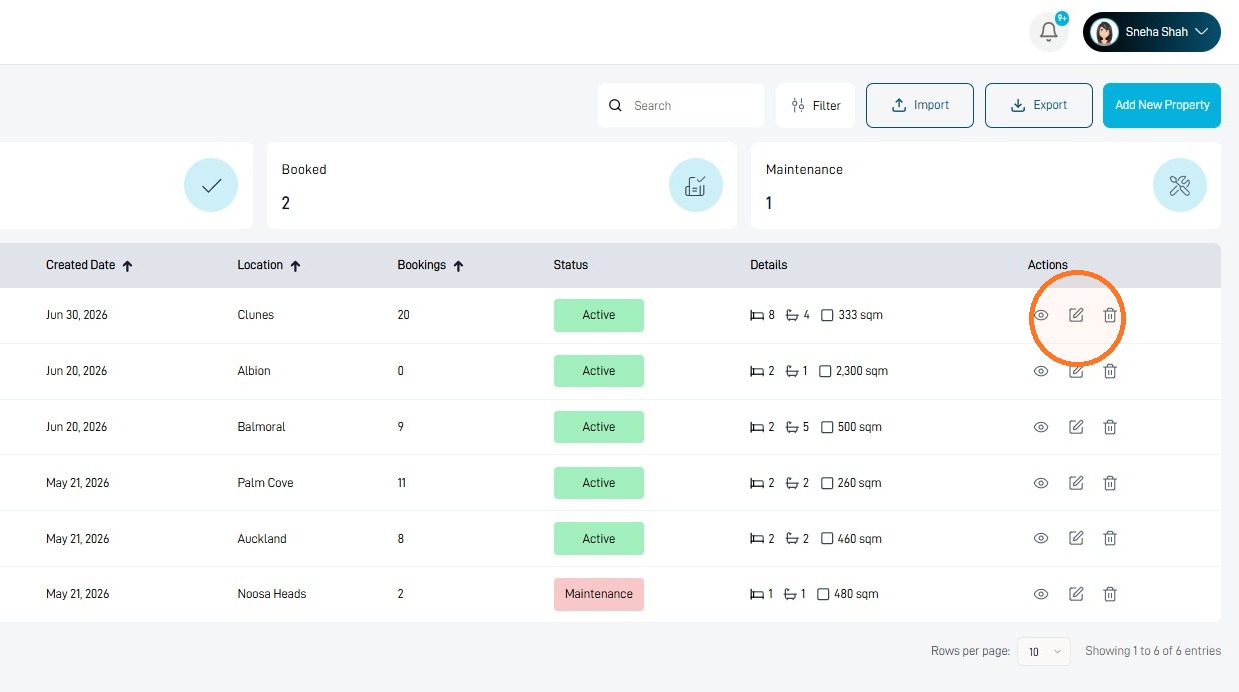Click the Showing 1 to 6 entries text
This screenshot has width=1239, height=692.
tap(1153, 651)
